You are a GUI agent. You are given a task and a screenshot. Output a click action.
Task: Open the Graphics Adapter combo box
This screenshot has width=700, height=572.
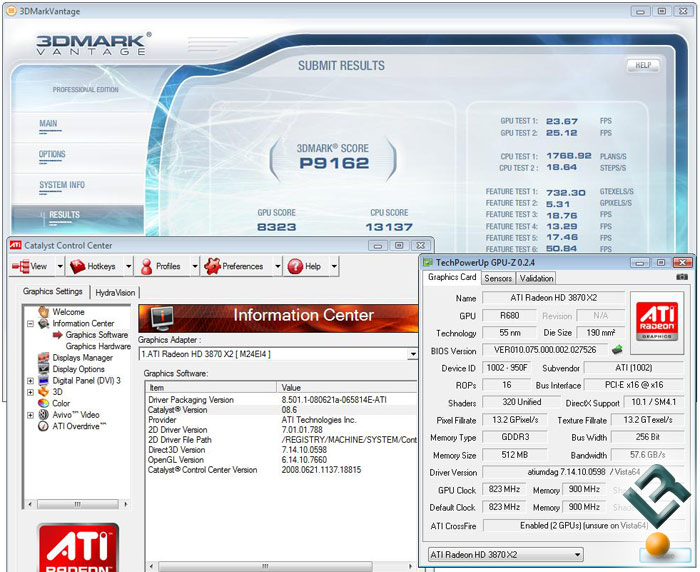[x=278, y=354]
